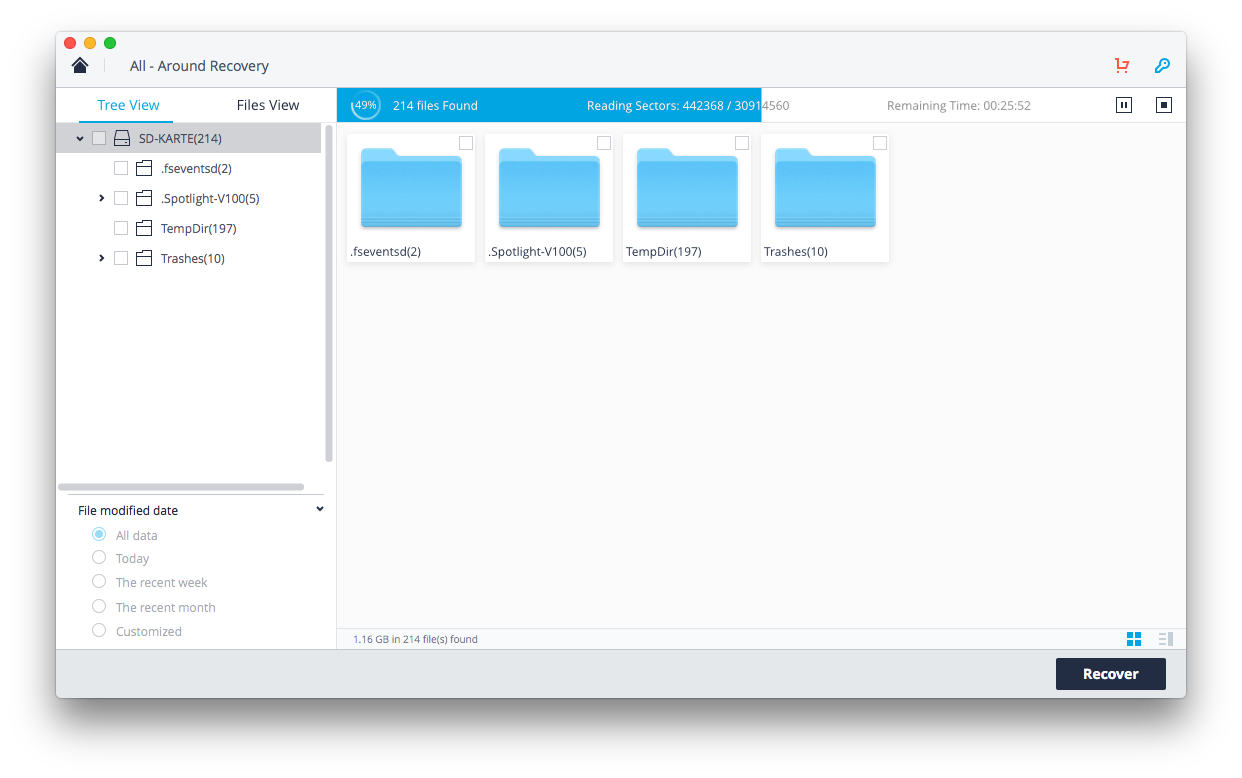Select the .Spotlight-V100(5) tree row label
The height and width of the screenshot is (778, 1242).
[x=210, y=198]
